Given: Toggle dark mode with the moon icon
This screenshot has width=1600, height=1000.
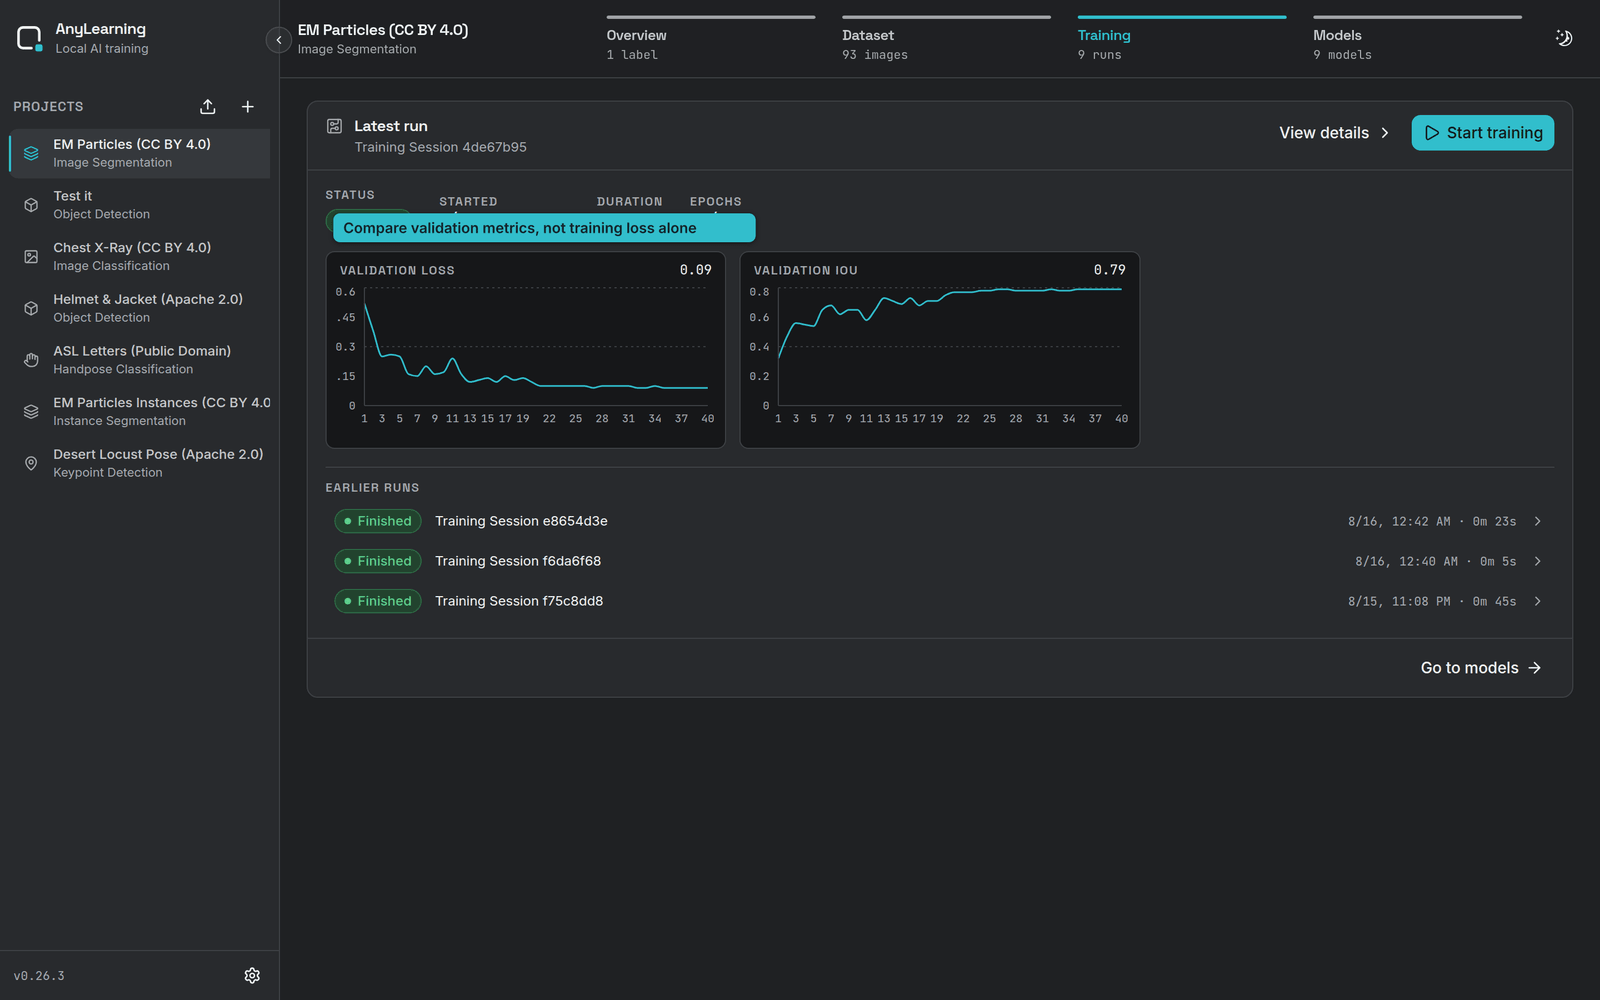Looking at the screenshot, I should pyautogui.click(x=1564, y=38).
